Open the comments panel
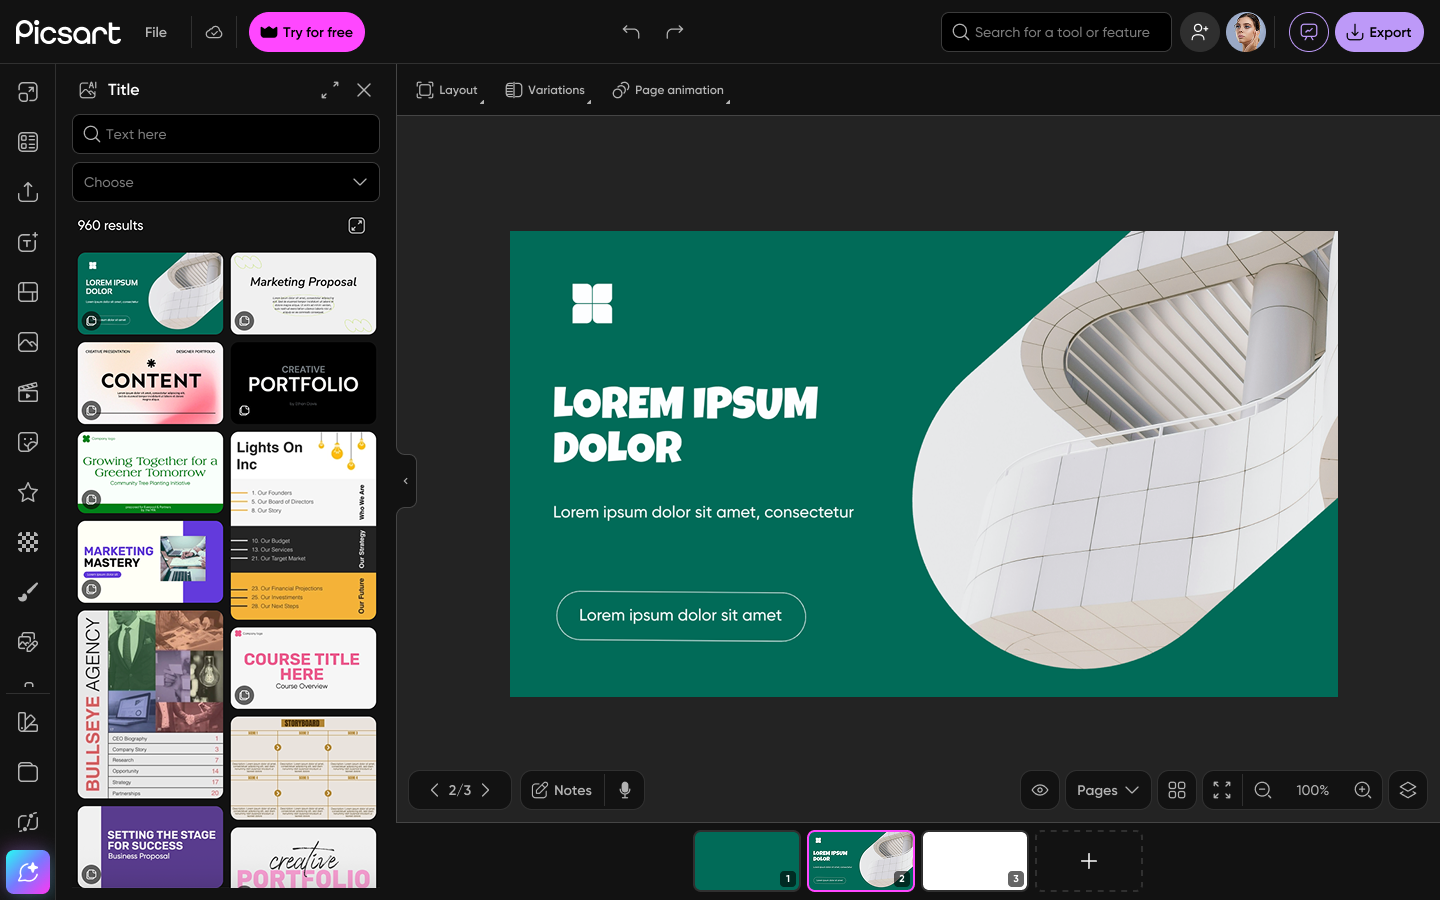 [x=1308, y=32]
